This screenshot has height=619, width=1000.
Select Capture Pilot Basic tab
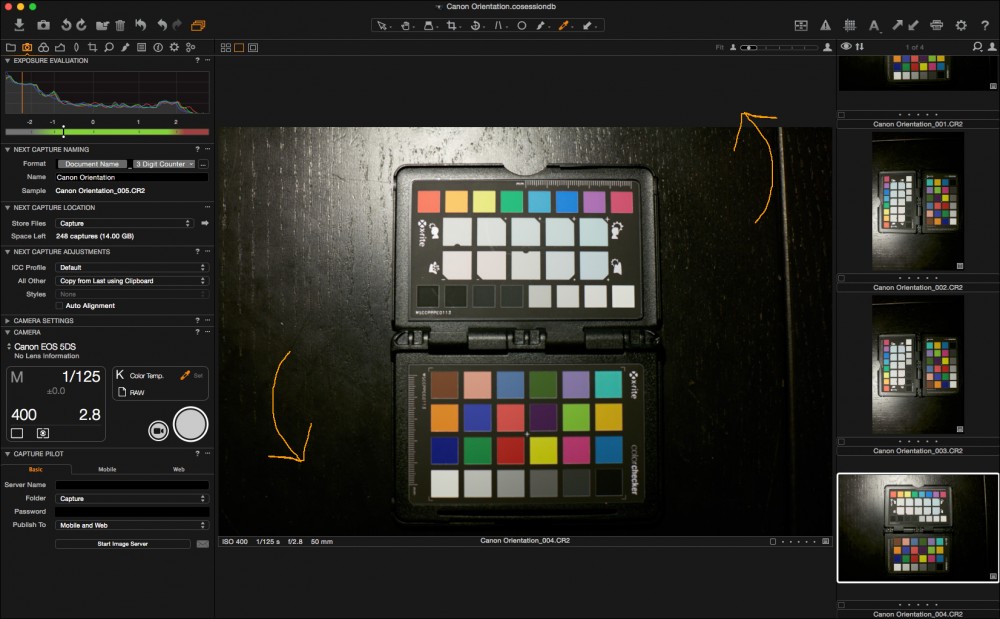[36, 469]
